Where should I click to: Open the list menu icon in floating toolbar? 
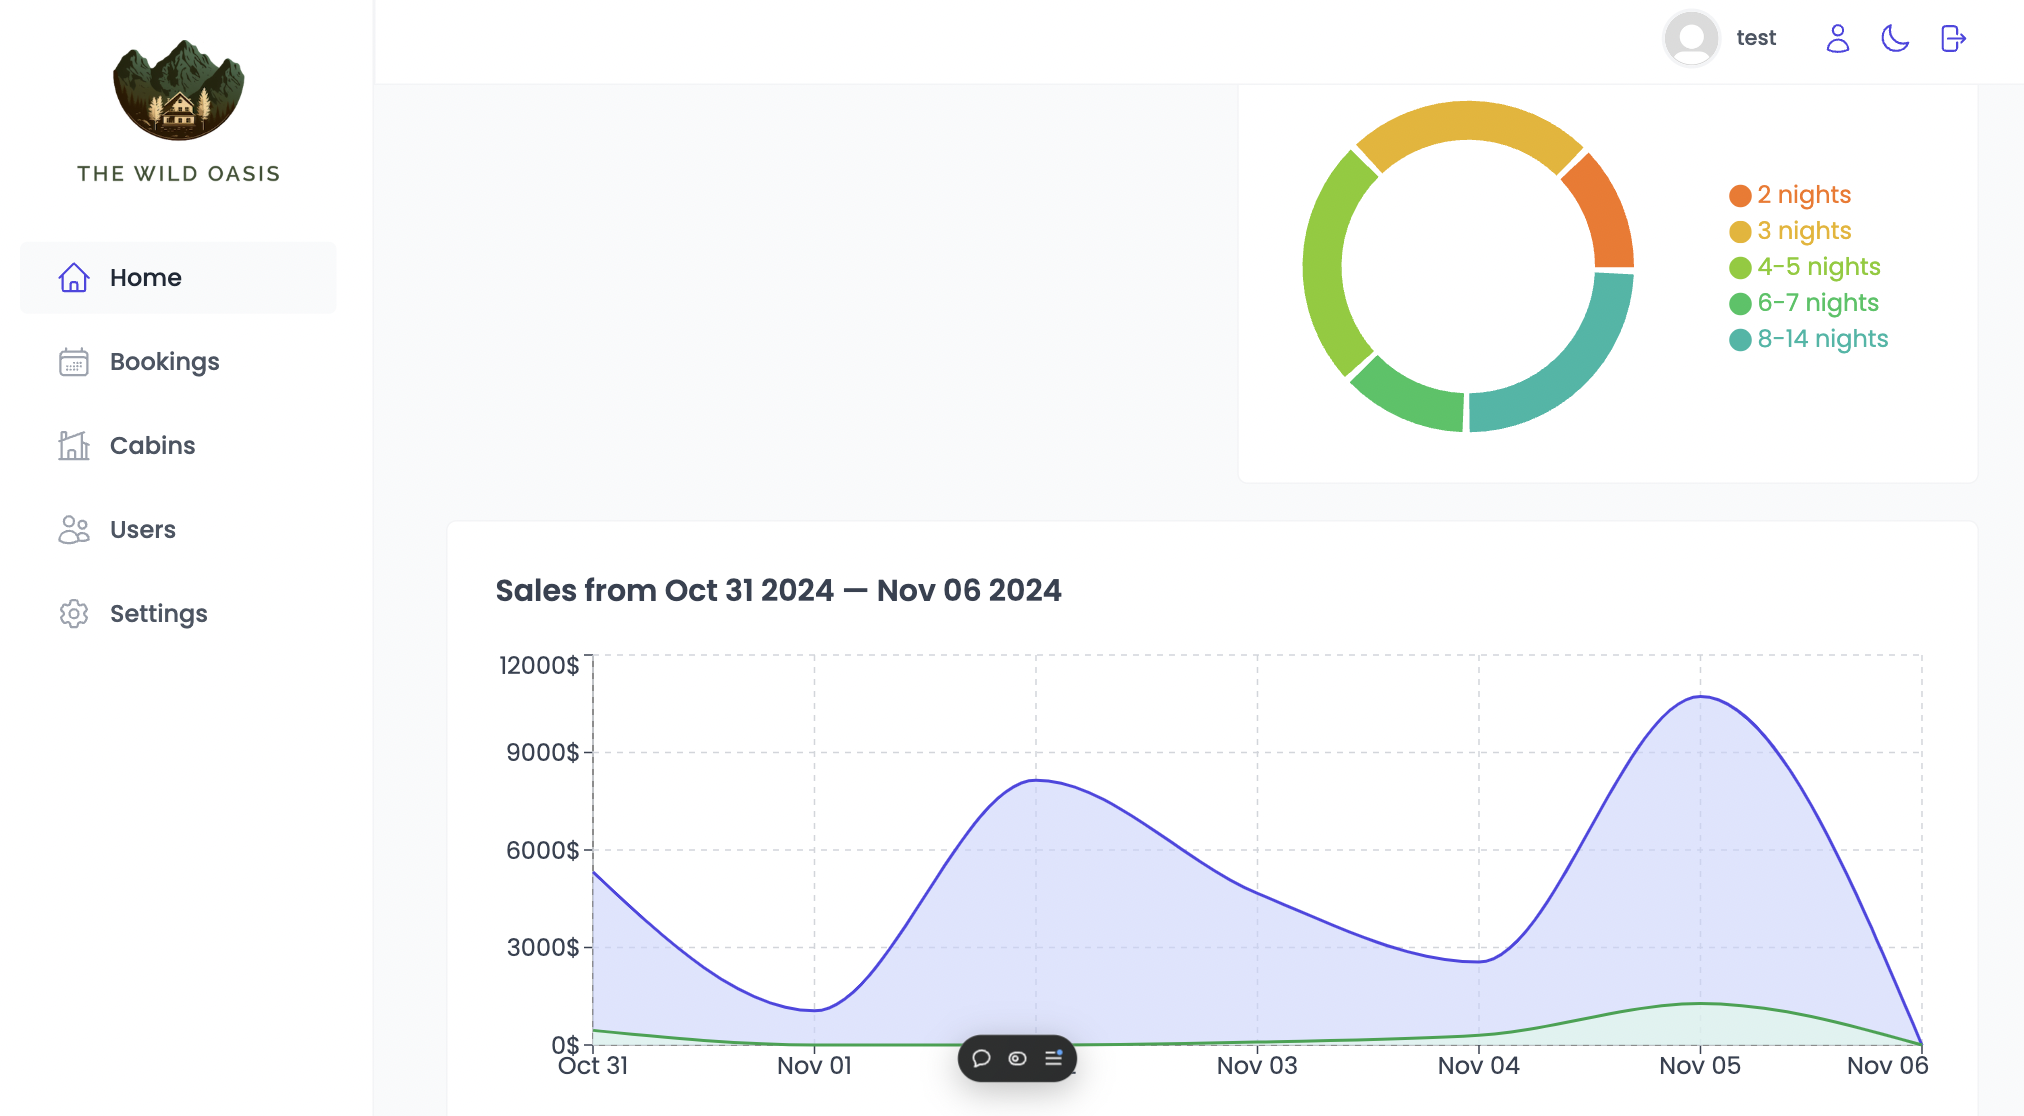pyautogui.click(x=1053, y=1058)
